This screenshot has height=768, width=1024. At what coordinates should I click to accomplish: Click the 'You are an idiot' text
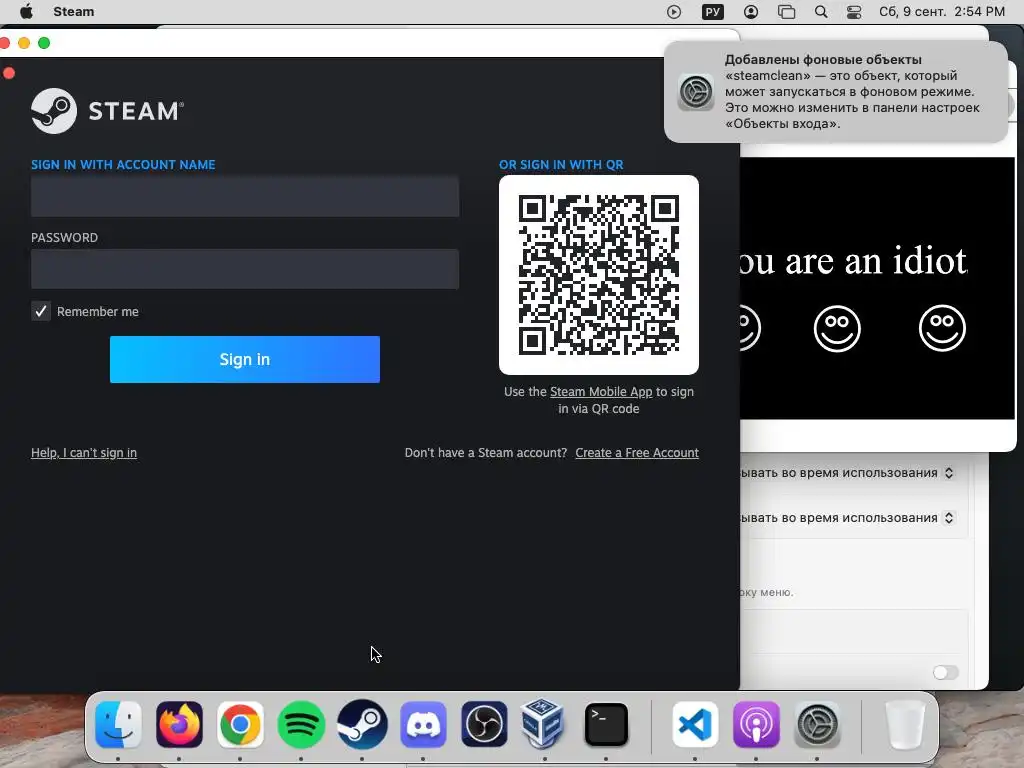click(x=852, y=261)
